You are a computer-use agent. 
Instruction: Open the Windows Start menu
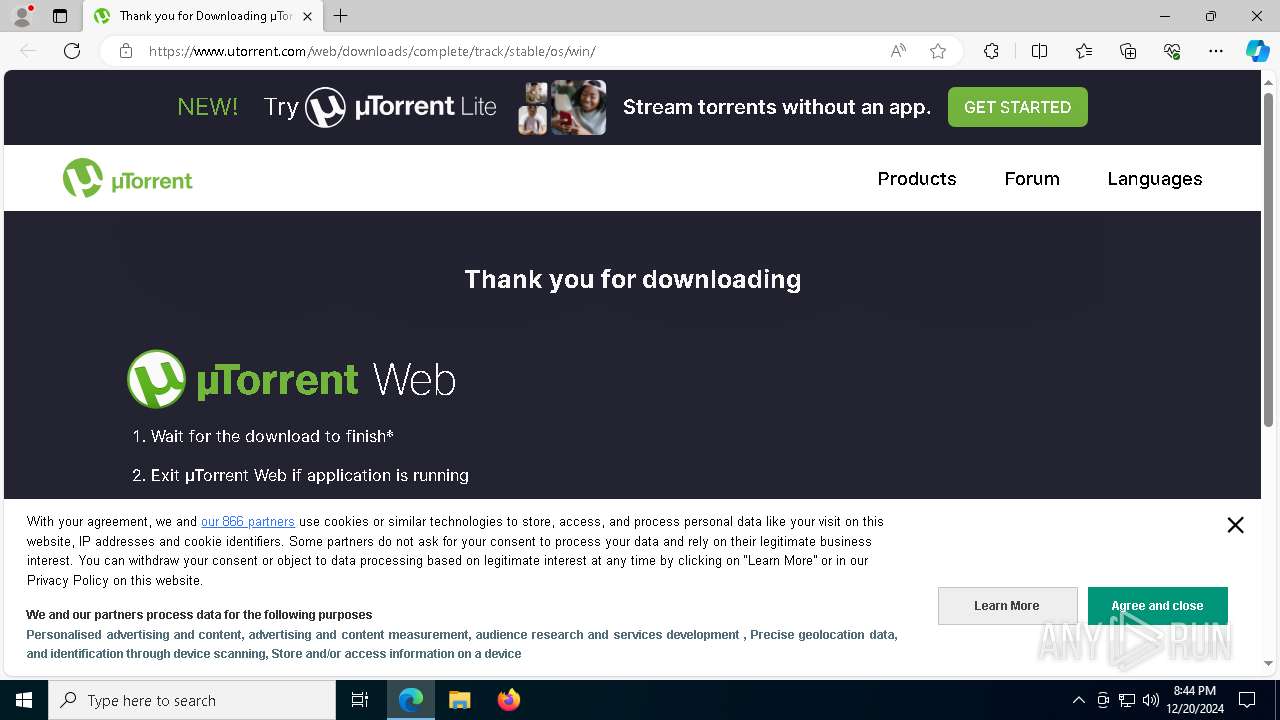pyautogui.click(x=24, y=700)
